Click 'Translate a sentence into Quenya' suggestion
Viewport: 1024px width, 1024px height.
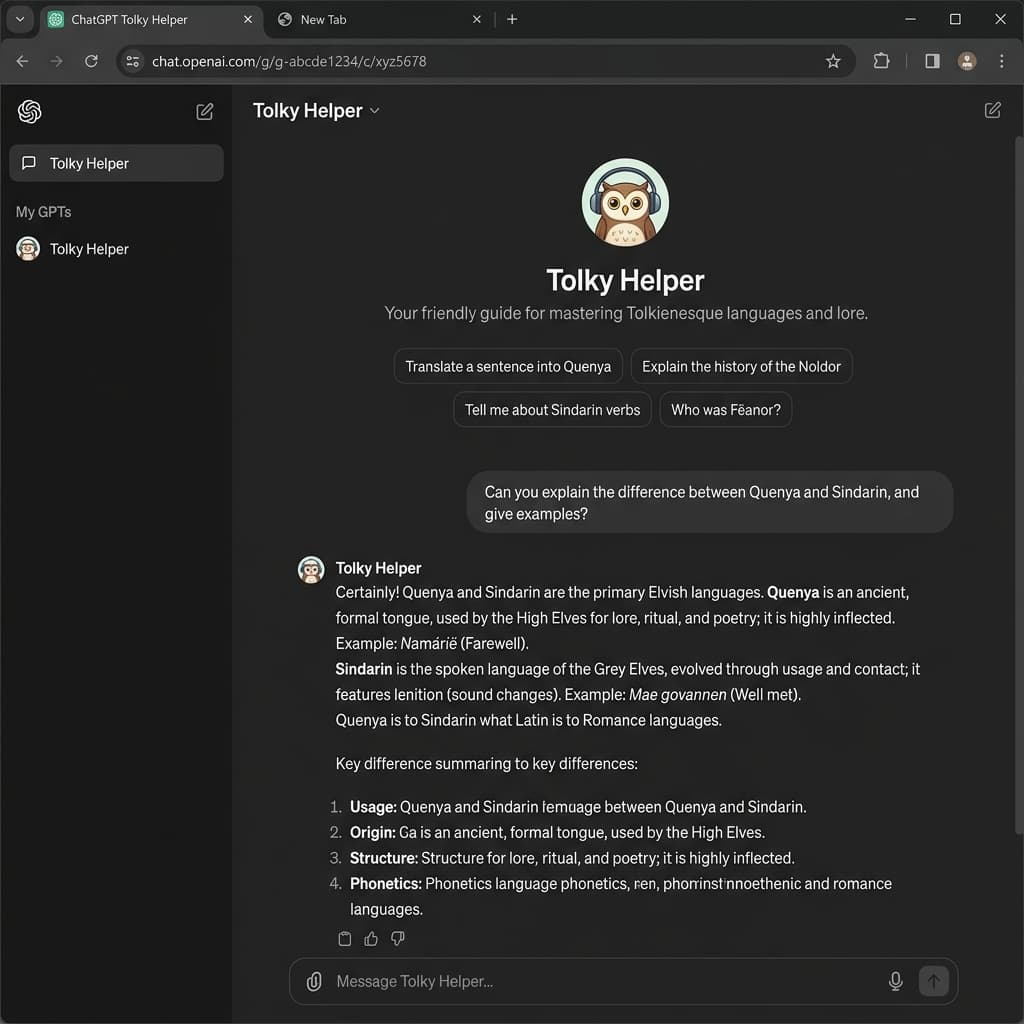[x=508, y=366]
